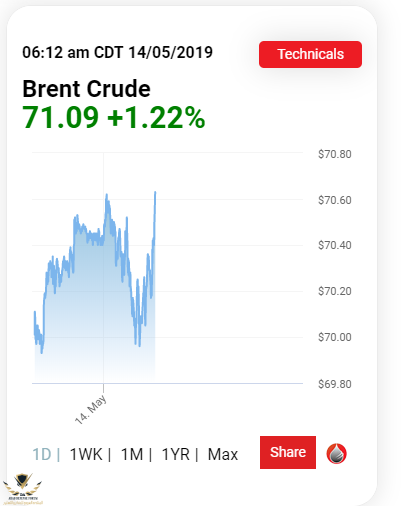Viewport: 401px width, 506px height.
Task: Click the Brent Crude title
Action: (x=86, y=89)
